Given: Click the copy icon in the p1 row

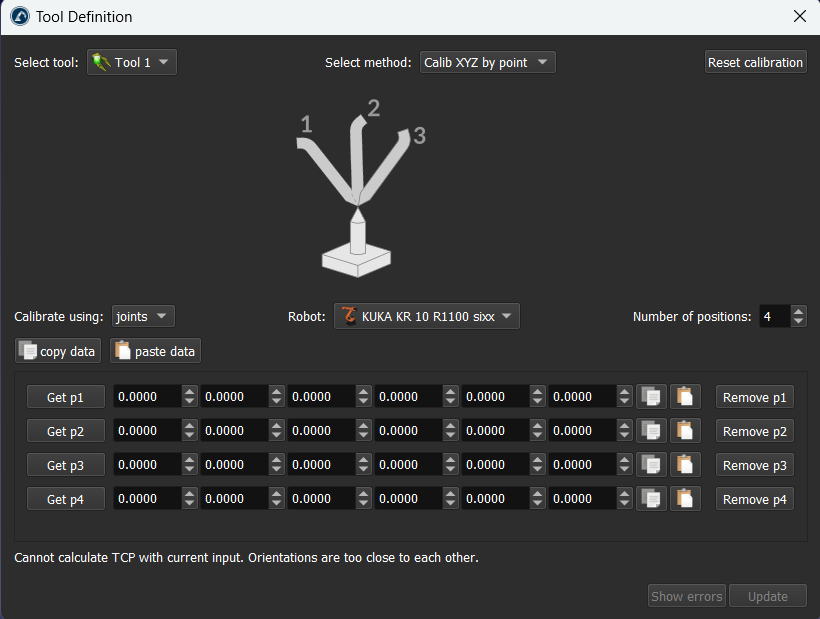Looking at the screenshot, I should click(x=651, y=397).
